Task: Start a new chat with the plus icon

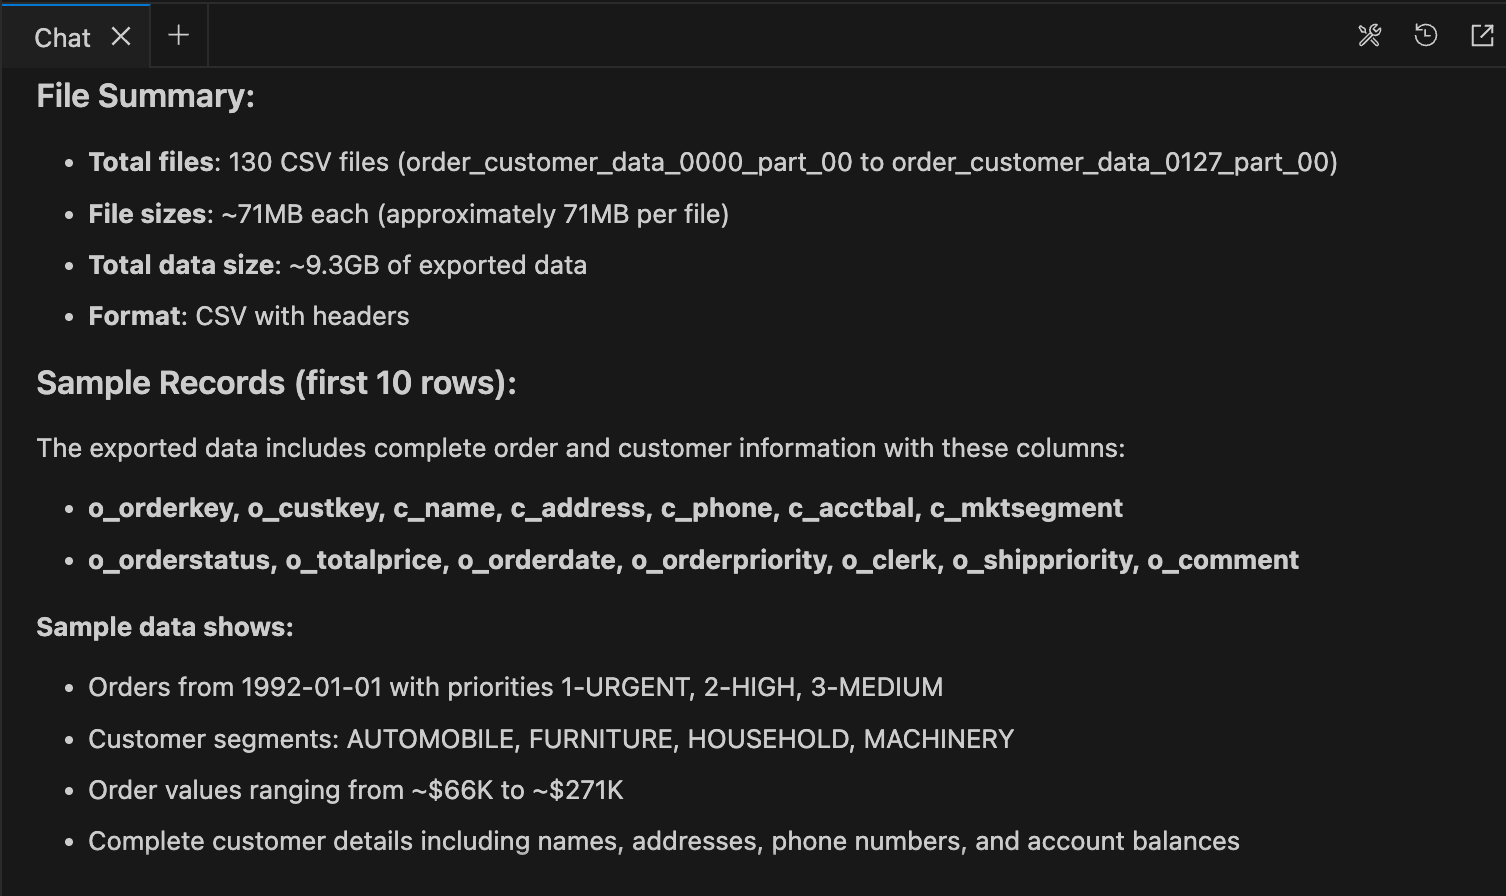Action: tap(178, 35)
